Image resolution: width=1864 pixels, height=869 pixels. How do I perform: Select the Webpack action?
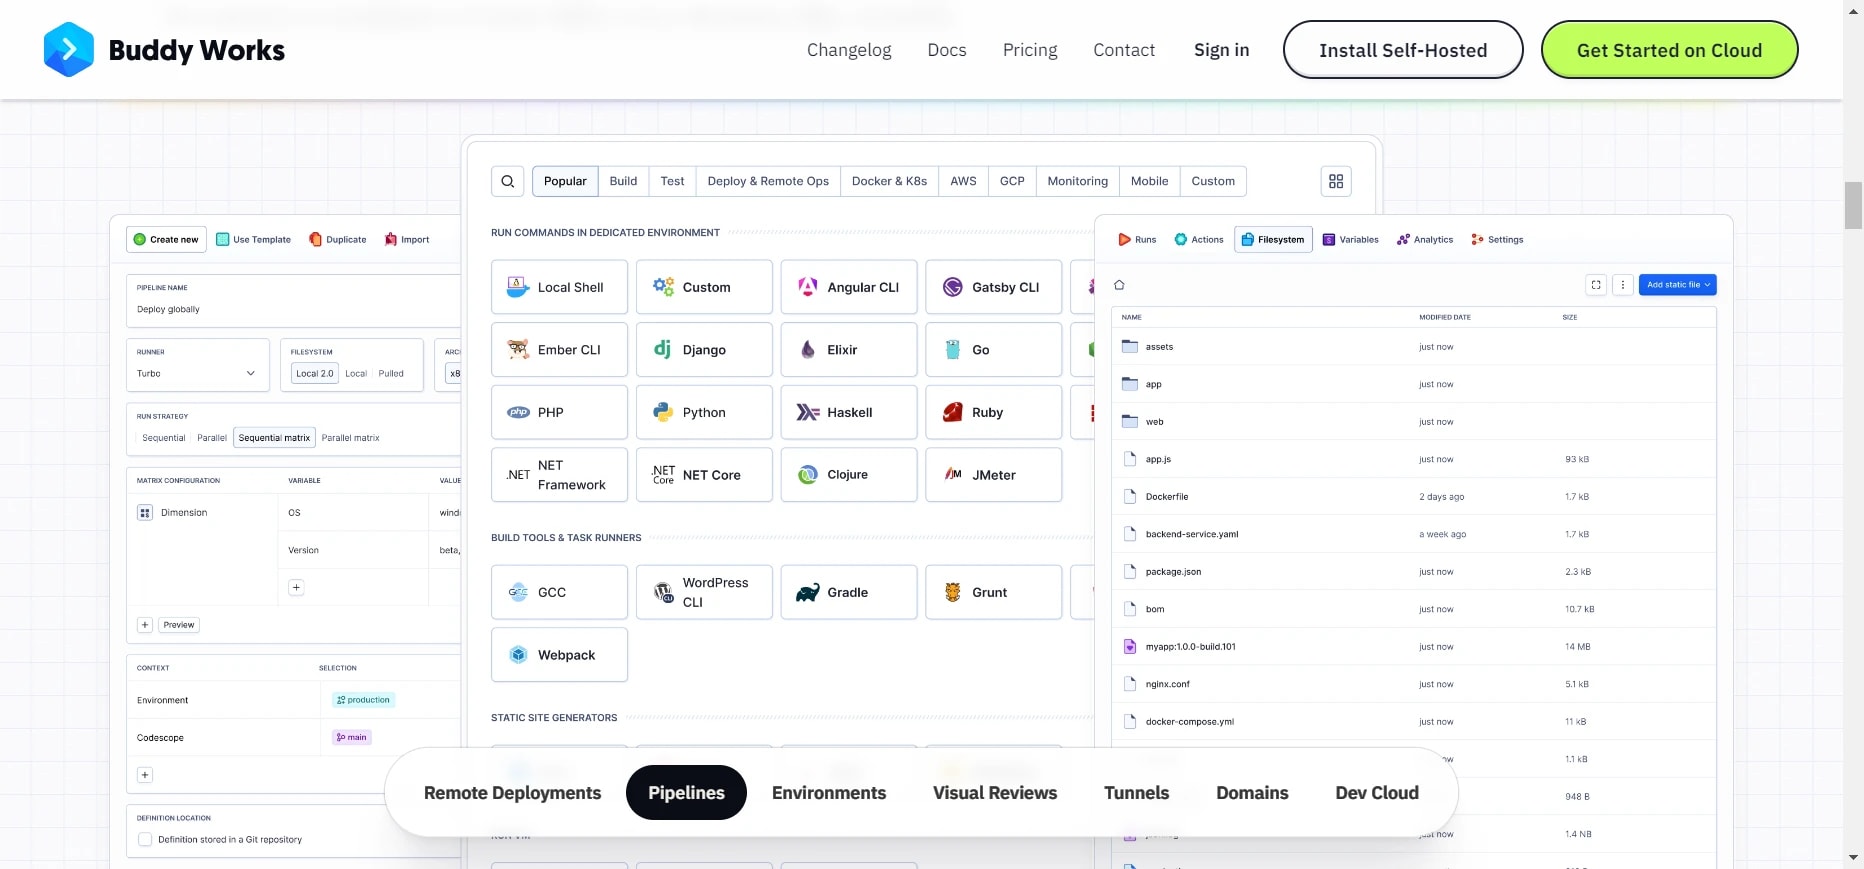(x=560, y=655)
